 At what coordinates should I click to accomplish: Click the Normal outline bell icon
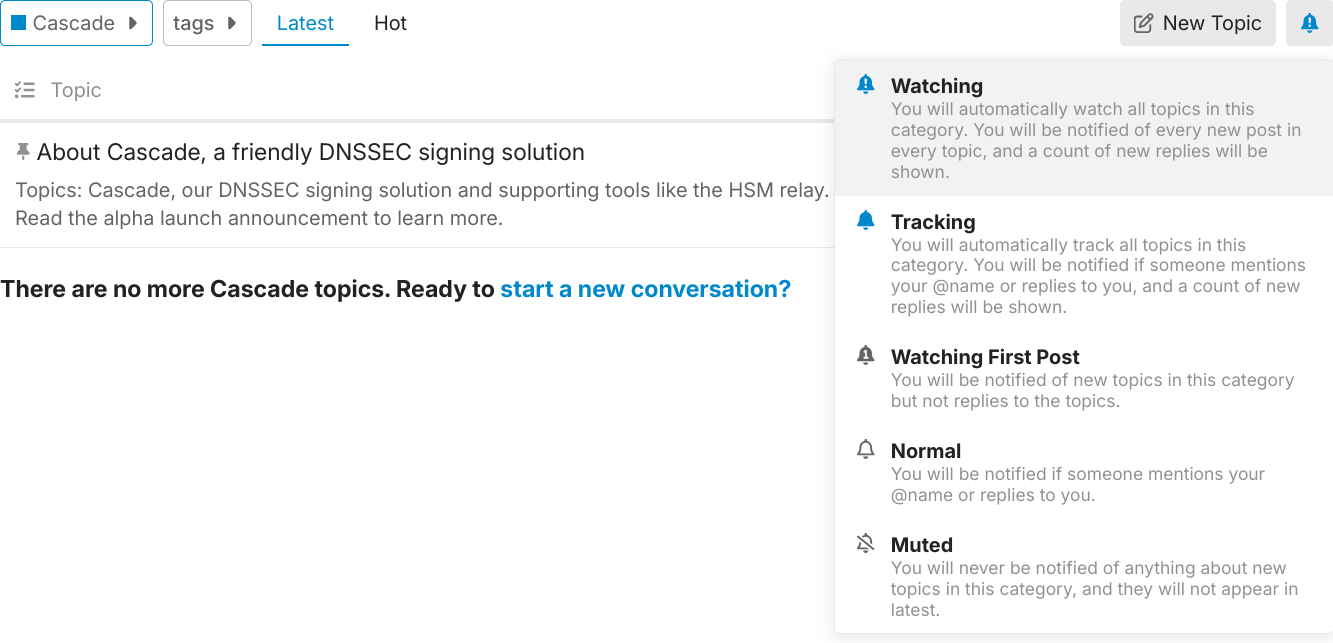click(x=866, y=450)
